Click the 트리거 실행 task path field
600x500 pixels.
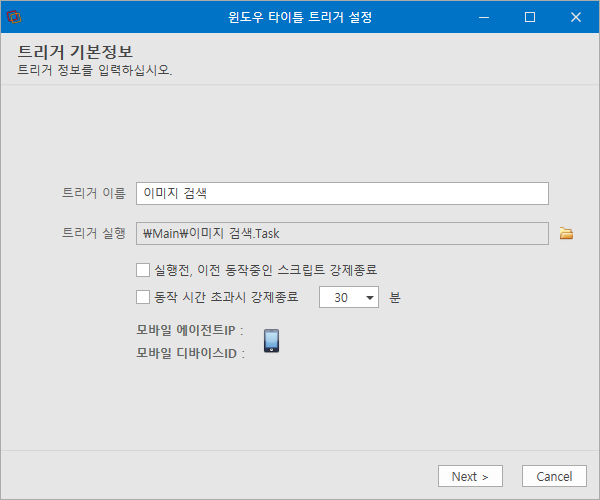[342, 233]
